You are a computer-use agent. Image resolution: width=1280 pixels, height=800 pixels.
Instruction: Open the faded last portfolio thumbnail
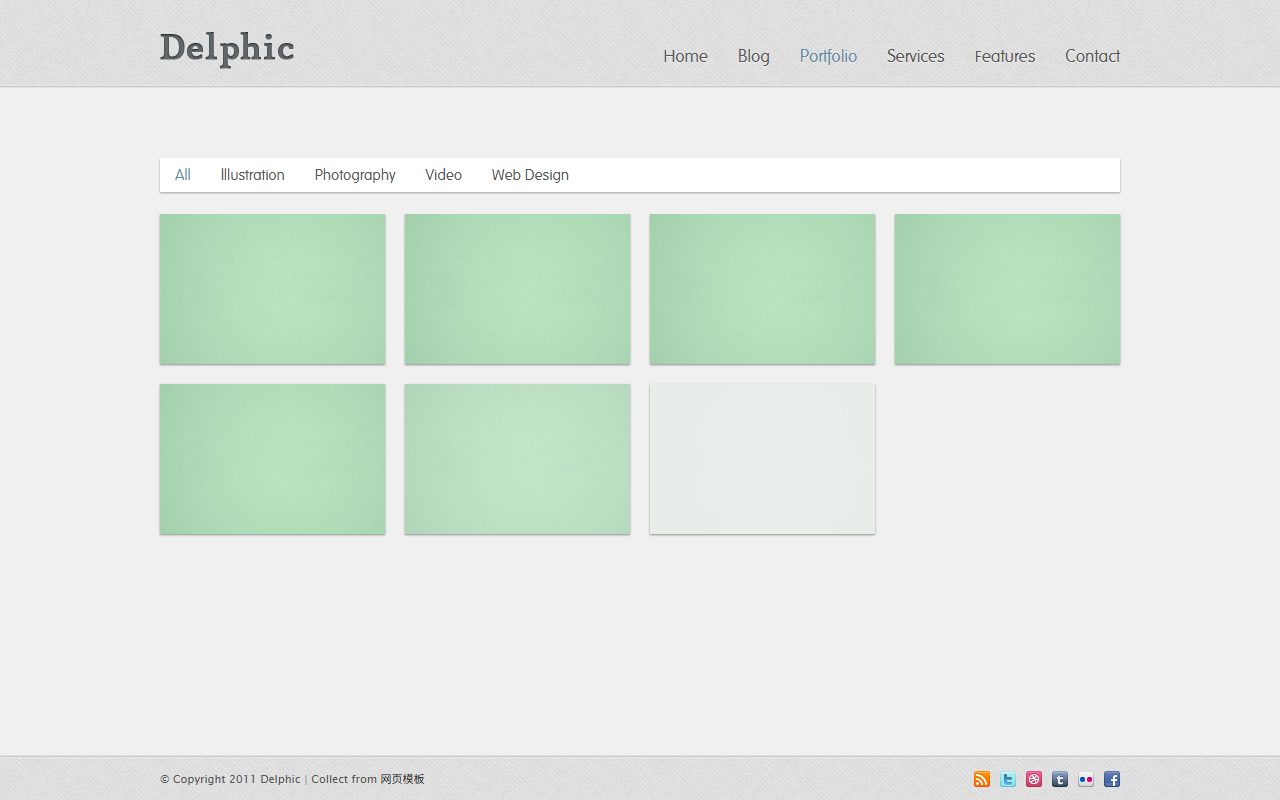pyautogui.click(x=762, y=459)
